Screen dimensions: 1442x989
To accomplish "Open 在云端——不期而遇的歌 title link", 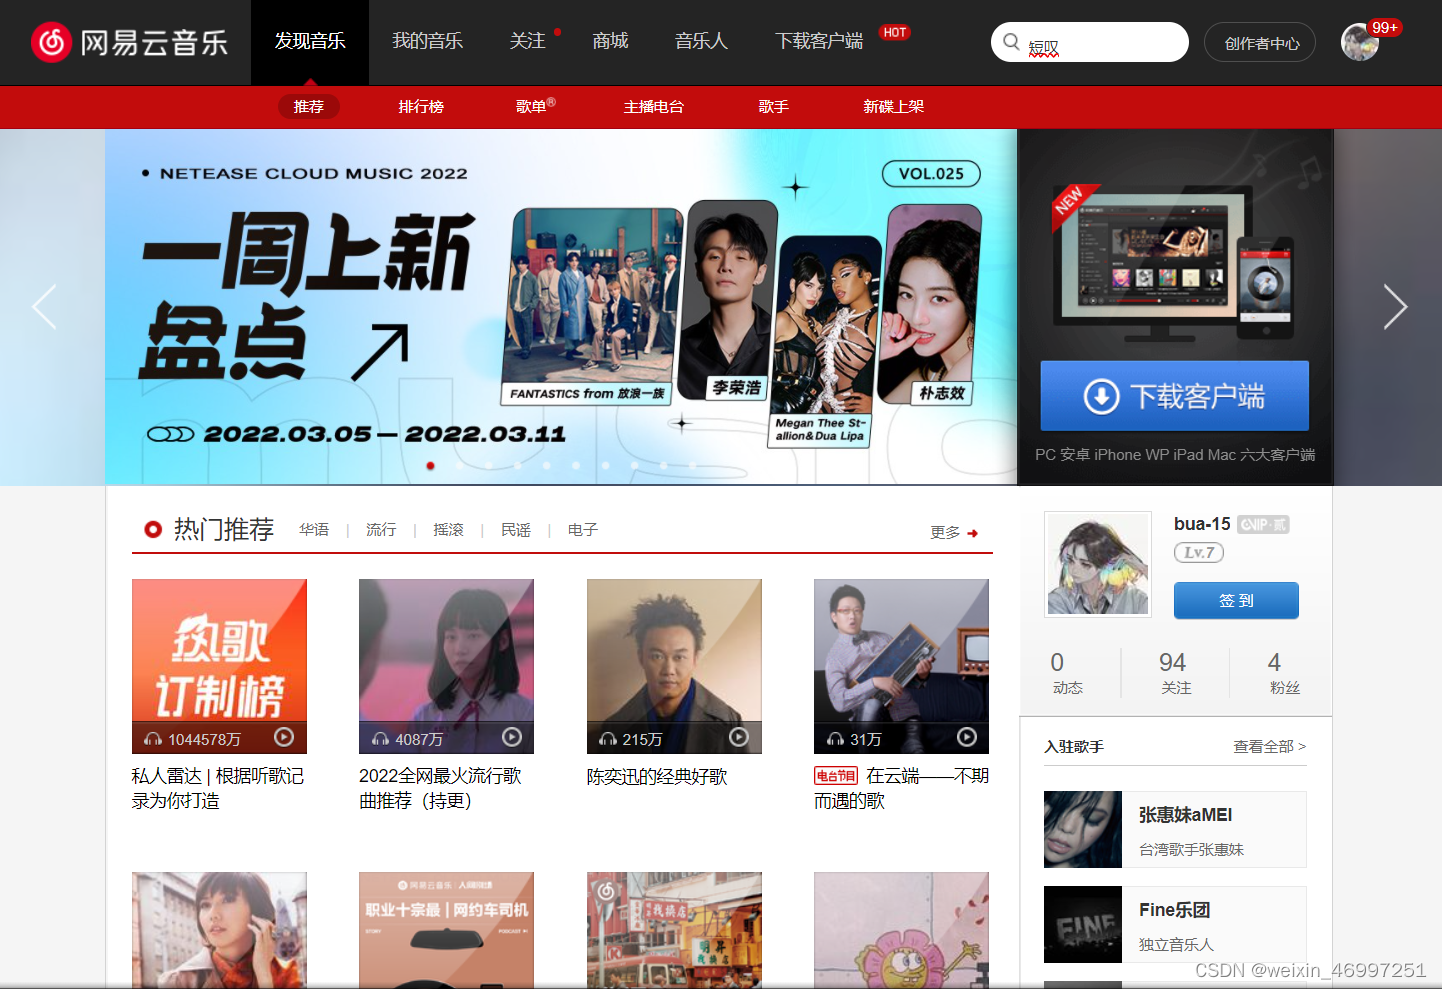I will pyautogui.click(x=902, y=788).
